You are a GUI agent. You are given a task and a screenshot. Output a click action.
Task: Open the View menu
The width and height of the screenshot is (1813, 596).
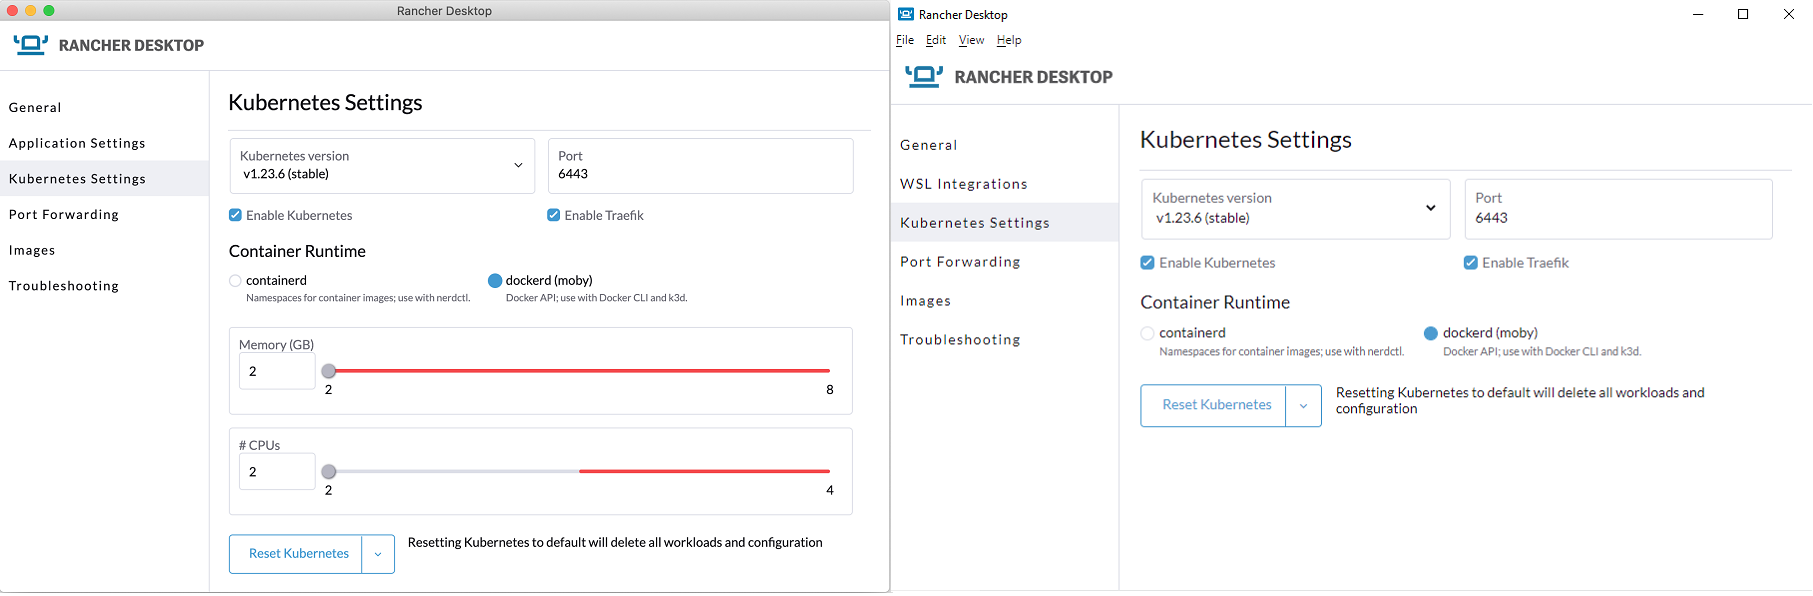click(971, 40)
